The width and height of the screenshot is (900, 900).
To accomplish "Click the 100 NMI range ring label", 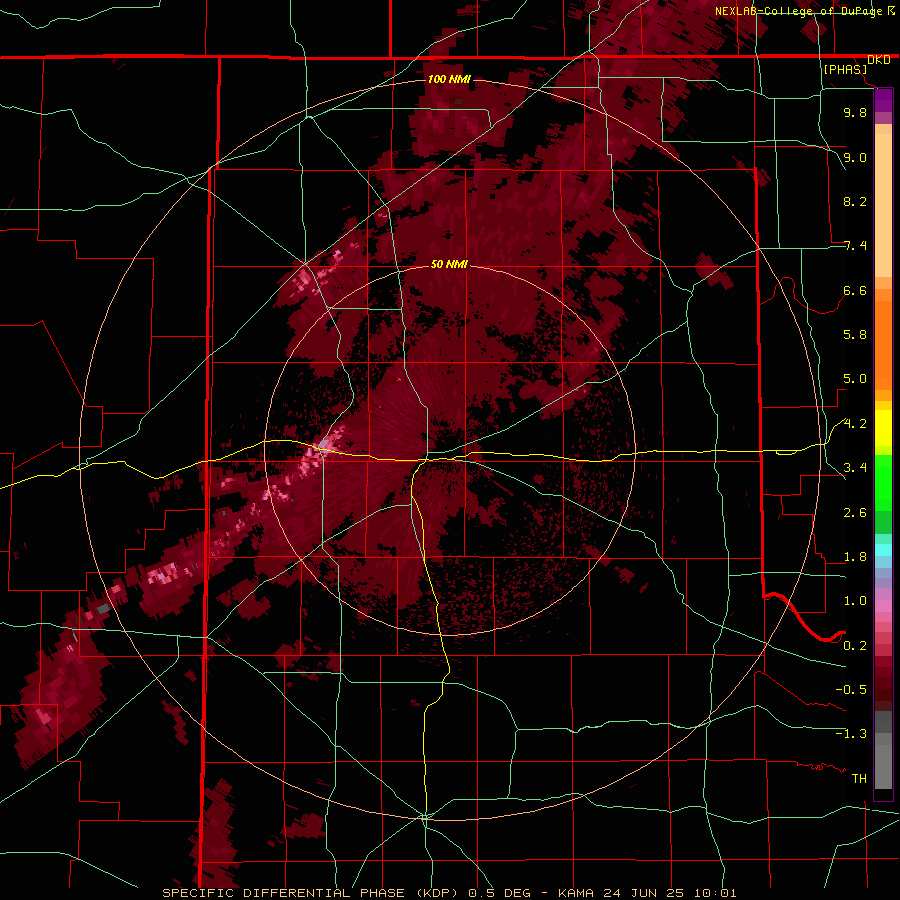I will click(449, 79).
